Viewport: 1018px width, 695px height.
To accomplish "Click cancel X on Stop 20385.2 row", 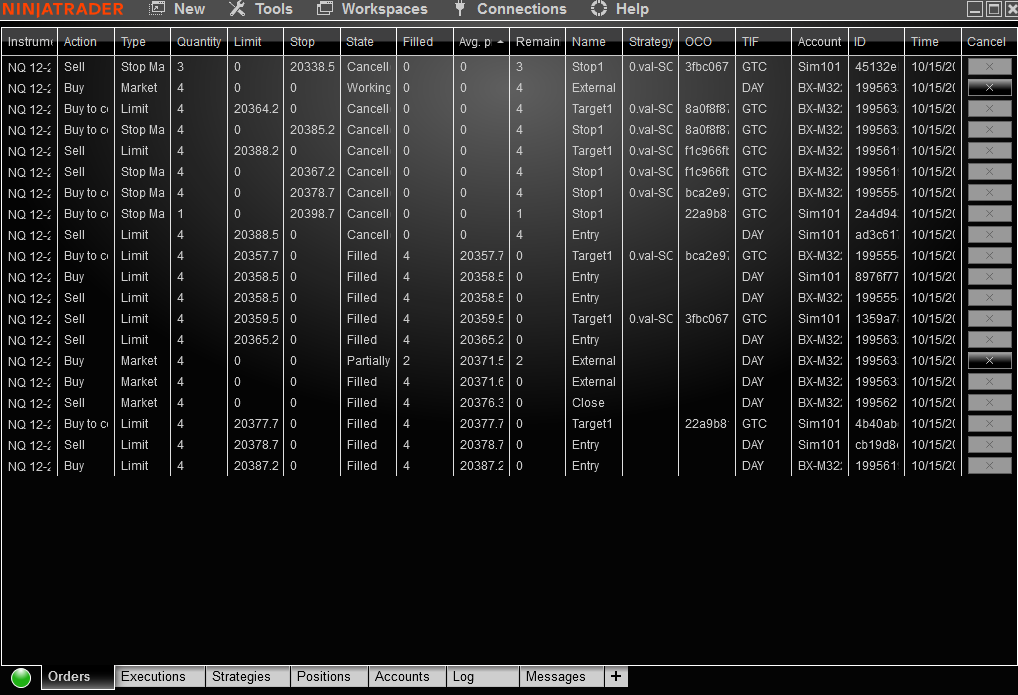I will pyautogui.click(x=989, y=130).
